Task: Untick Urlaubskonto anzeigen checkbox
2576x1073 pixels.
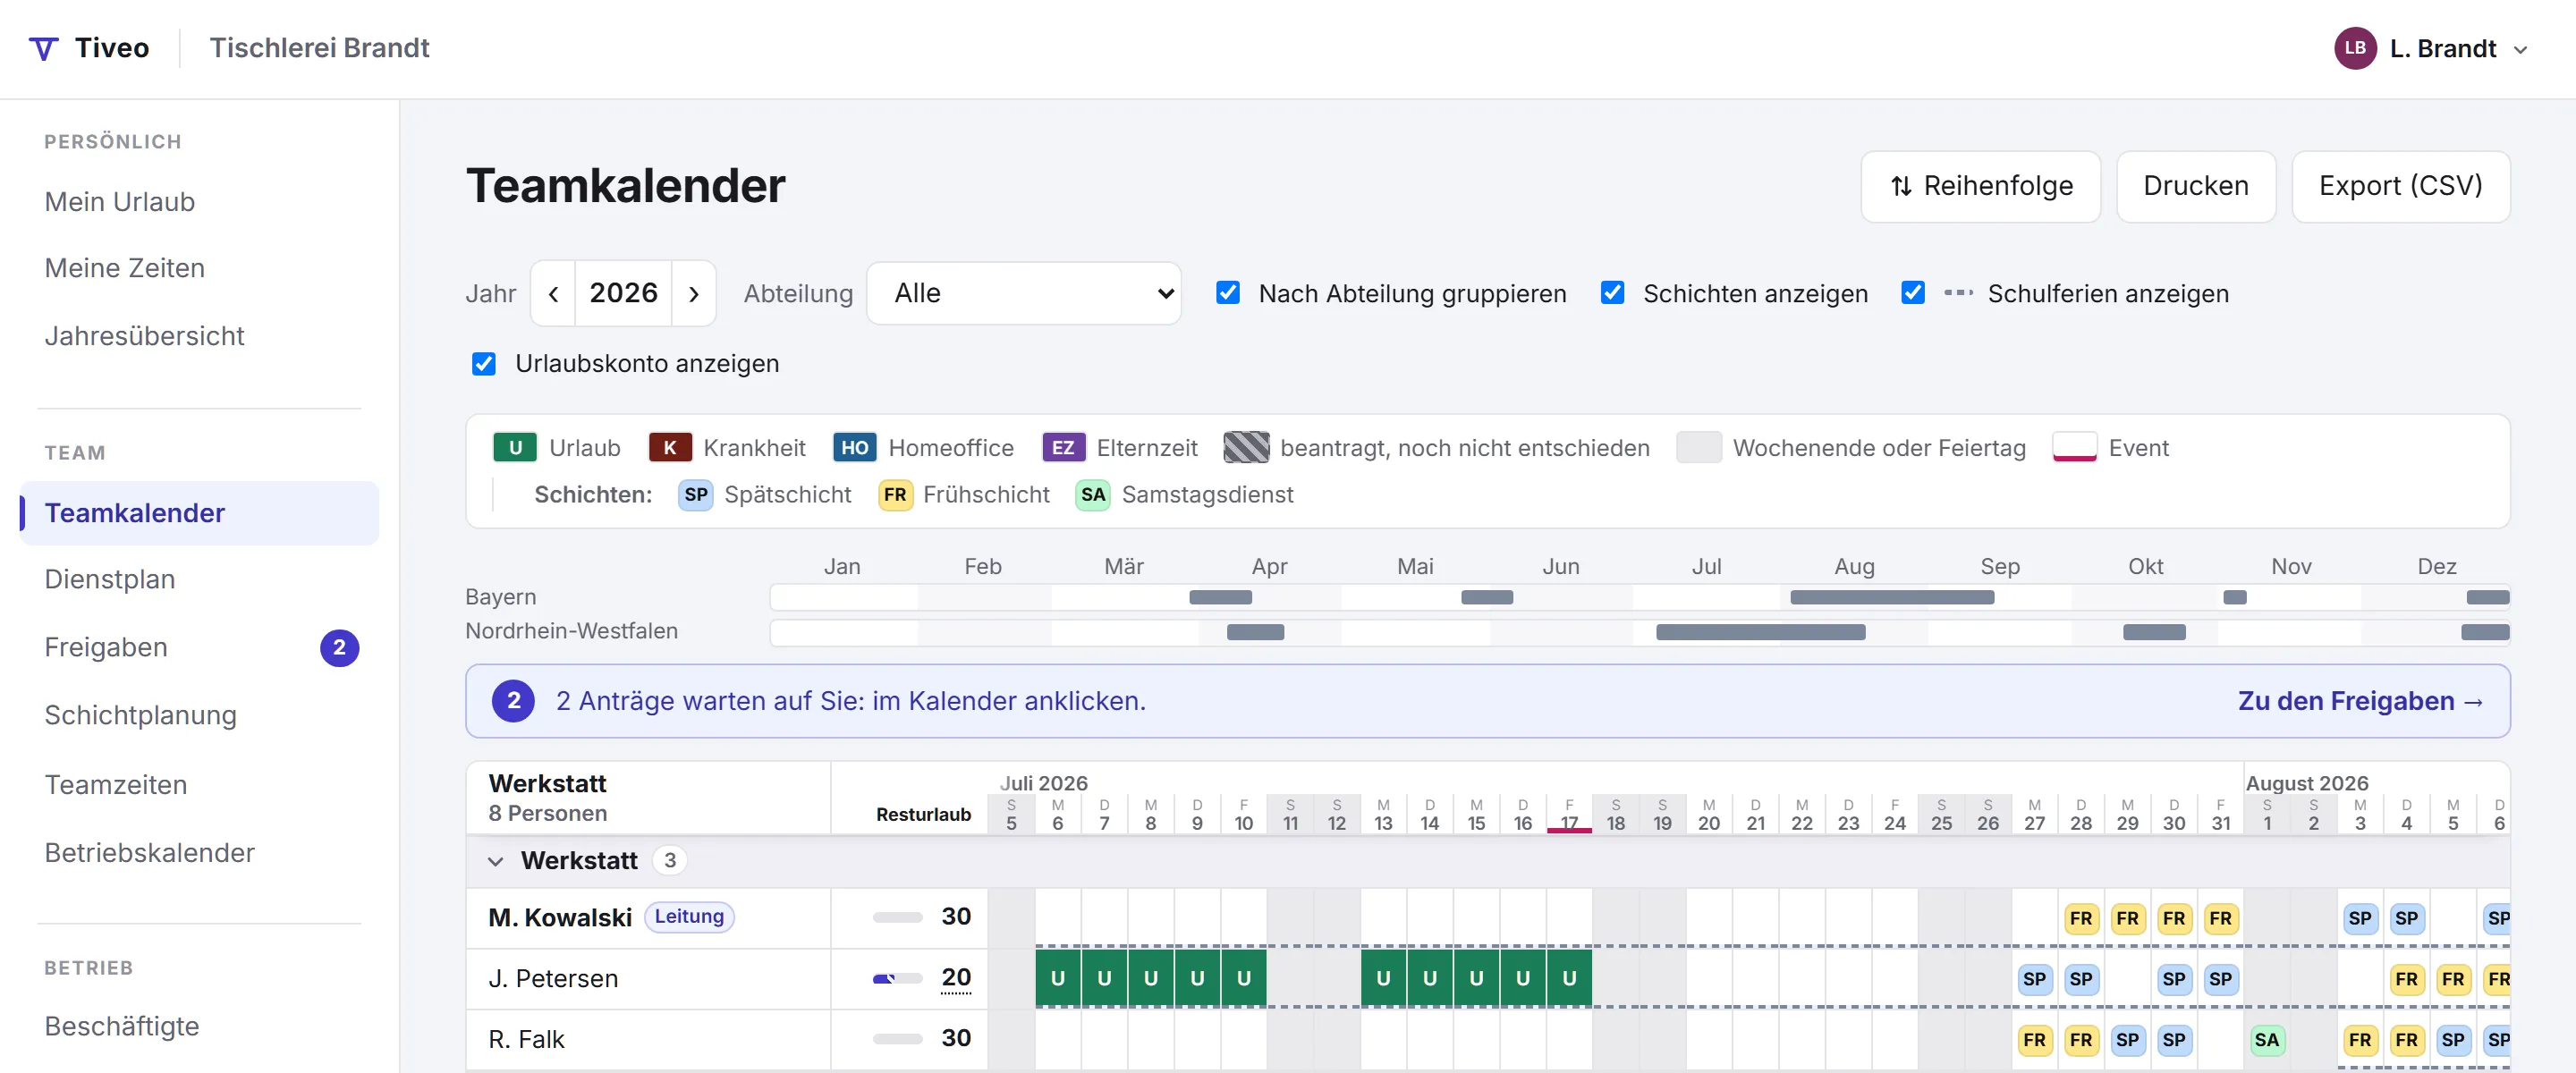Action: tap(484, 363)
